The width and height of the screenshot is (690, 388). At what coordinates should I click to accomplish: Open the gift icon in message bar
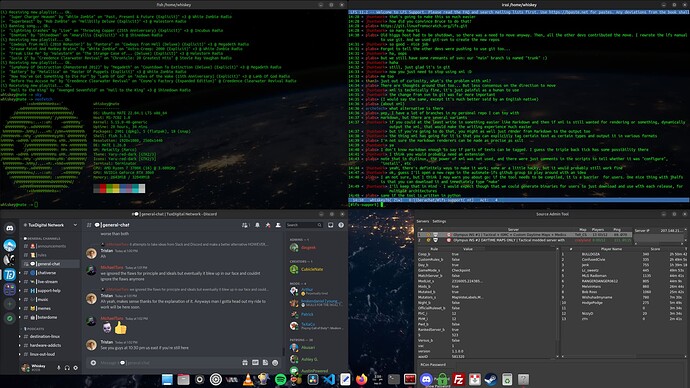[x=245, y=363]
